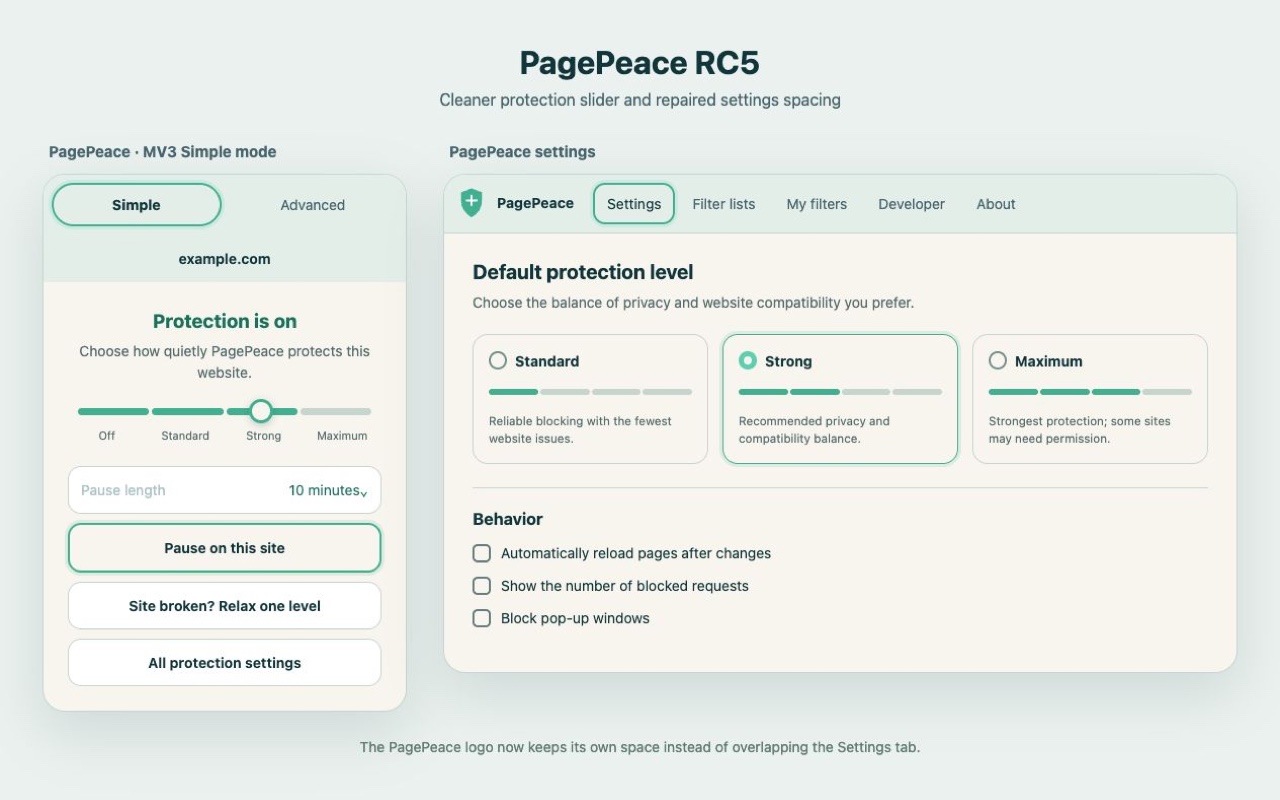Click 'Recommended privacy and compatibility balance' text
The image size is (1280, 800).
(x=814, y=430)
